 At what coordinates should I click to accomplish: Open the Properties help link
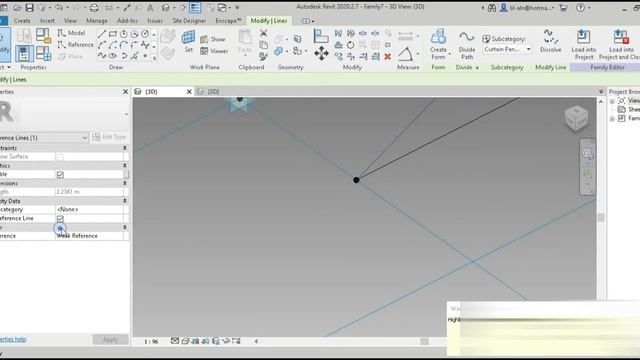tap(13, 339)
